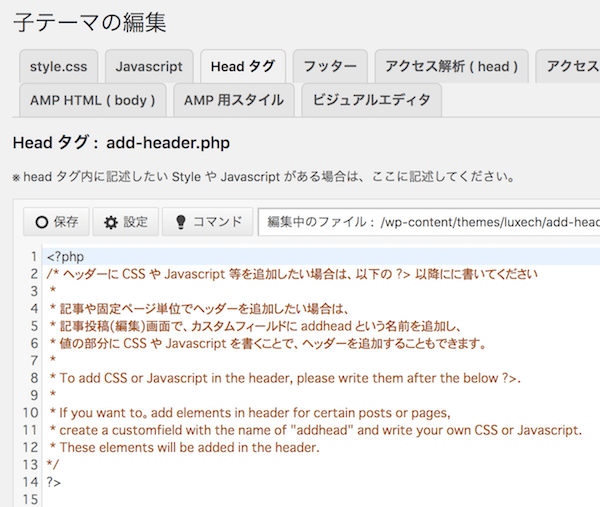Place cursor on the <?php line
Viewport: 600px width, 507px height.
tap(321, 256)
